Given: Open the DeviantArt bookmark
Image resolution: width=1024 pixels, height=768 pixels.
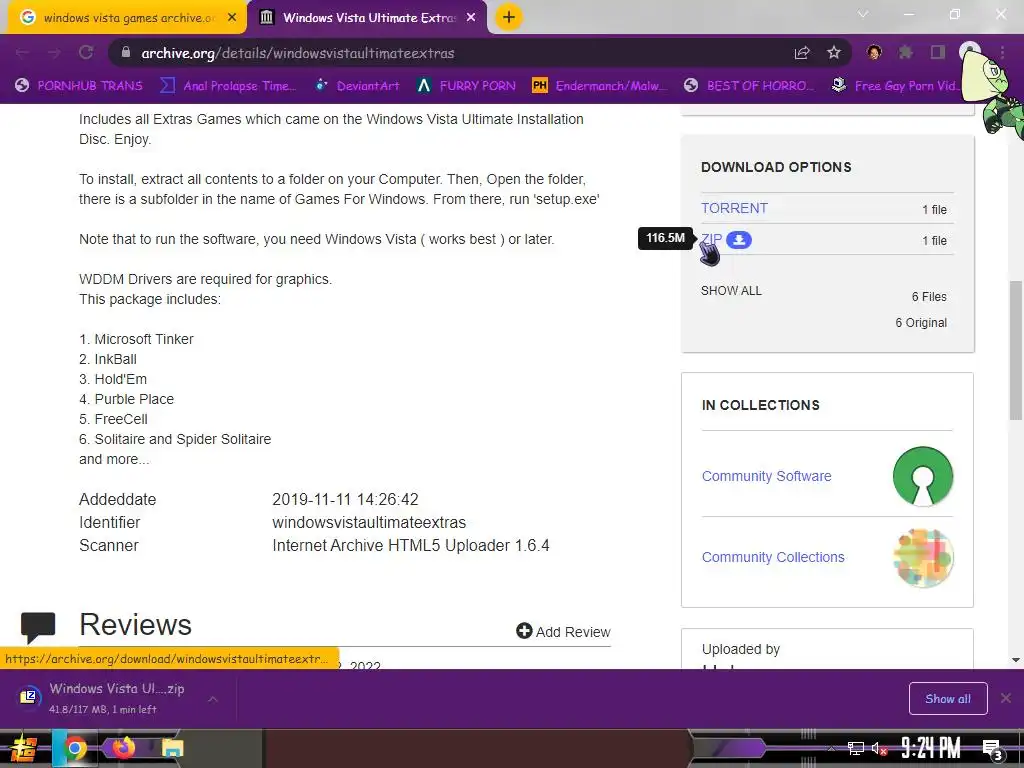Looking at the screenshot, I should 357,86.
